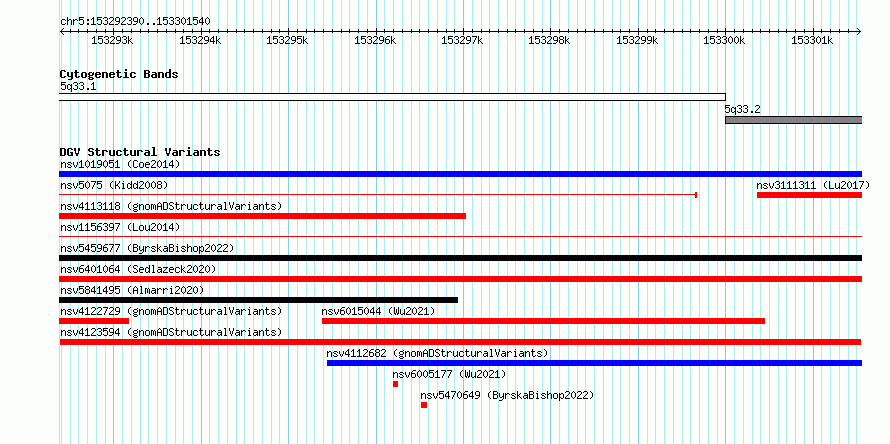This screenshot has width=890, height=444.
Task: Click the nsv6015044 (Wu2021) label
Action: (x=379, y=311)
